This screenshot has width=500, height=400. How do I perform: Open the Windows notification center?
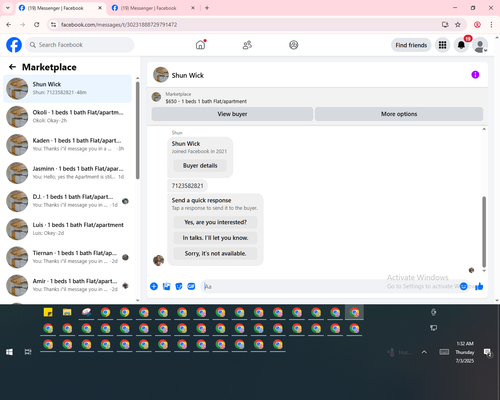tap(488, 352)
